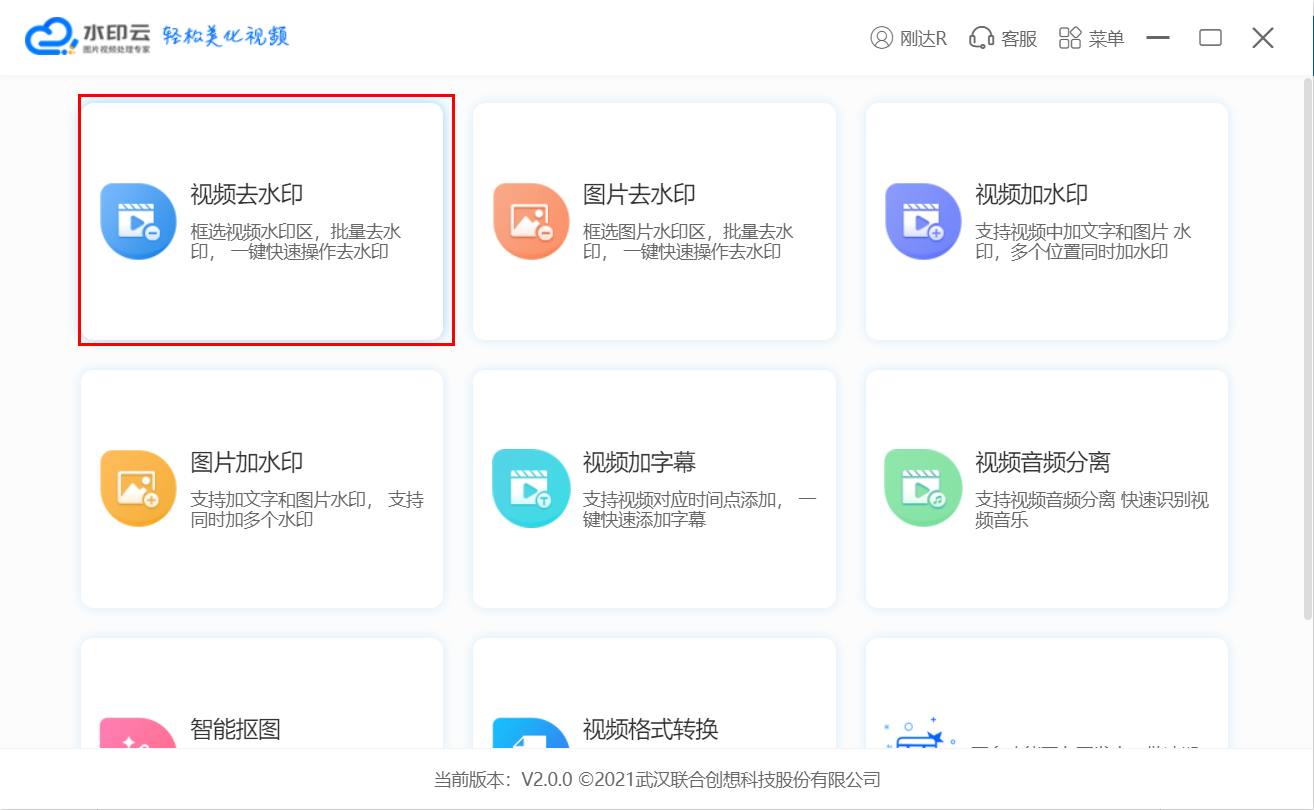Open the 菜单 menu
The width and height of the screenshot is (1314, 810).
tap(1092, 38)
